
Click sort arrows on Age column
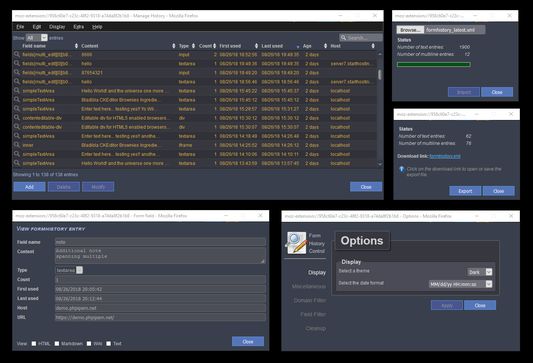(325, 46)
